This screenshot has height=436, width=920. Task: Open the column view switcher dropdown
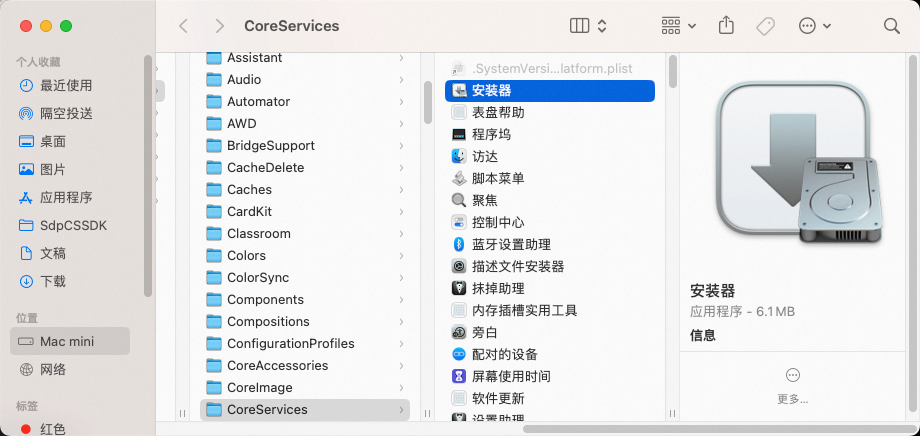pyautogui.click(x=589, y=26)
